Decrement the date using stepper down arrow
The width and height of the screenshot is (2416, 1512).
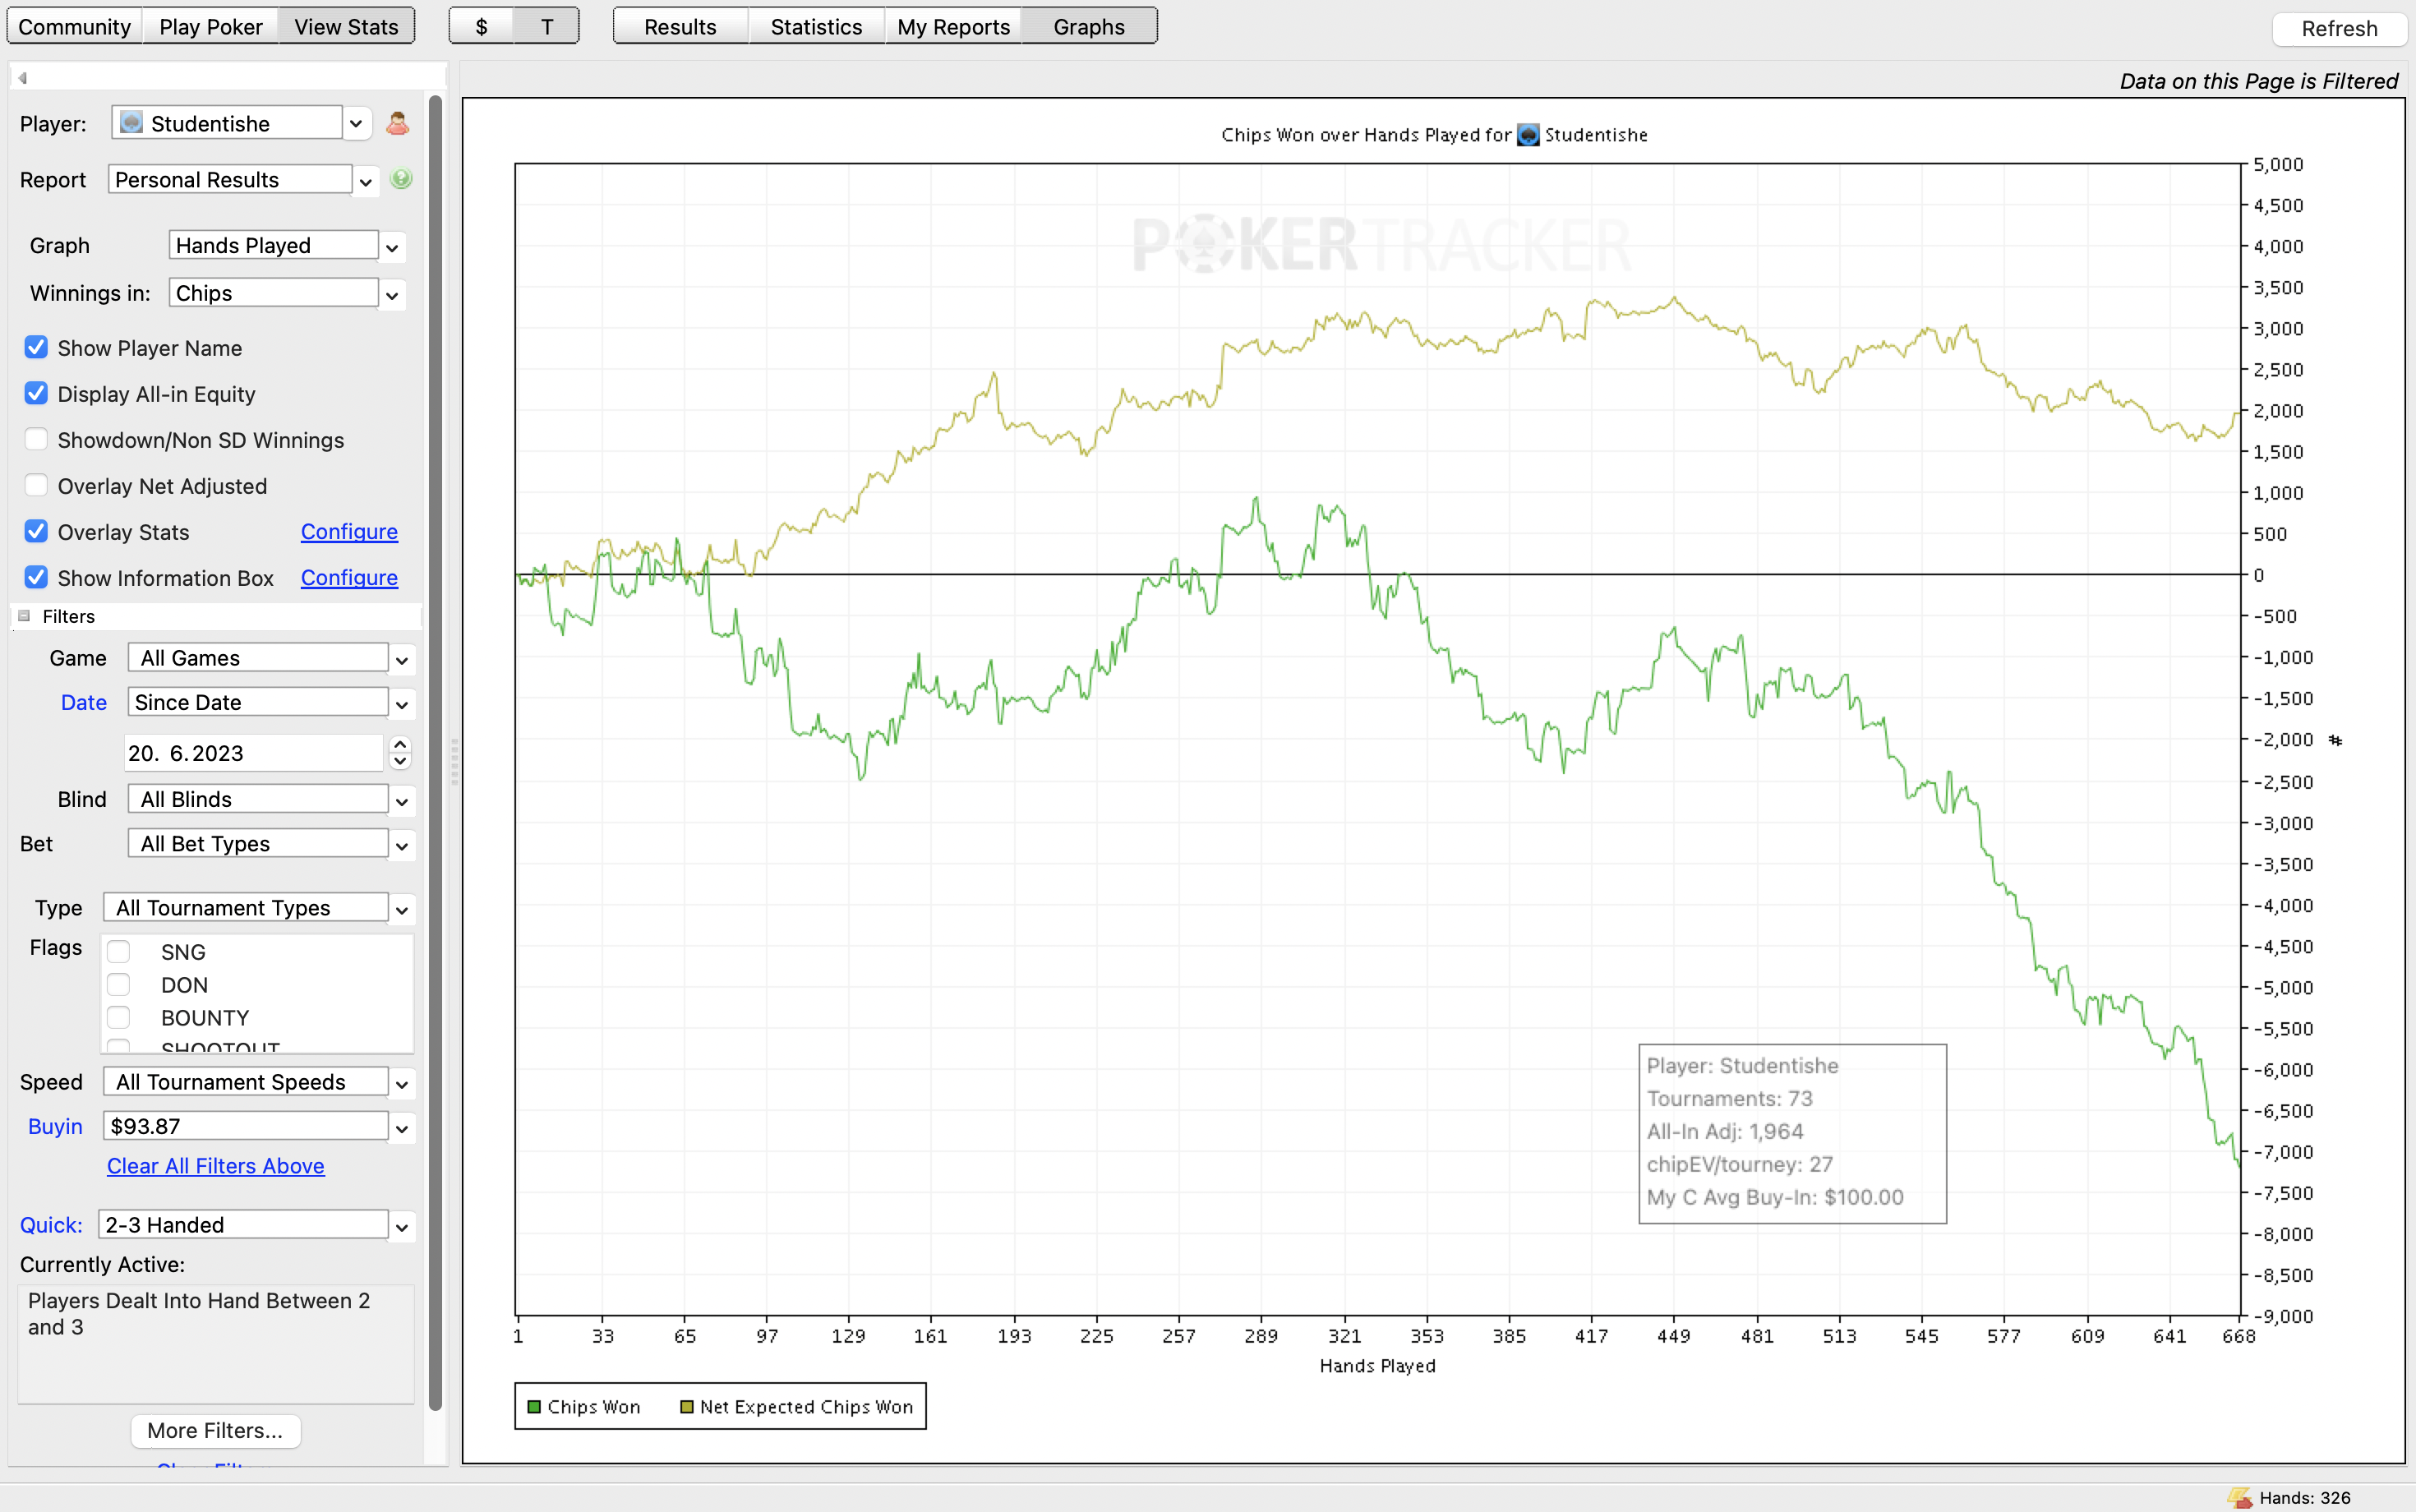(400, 762)
